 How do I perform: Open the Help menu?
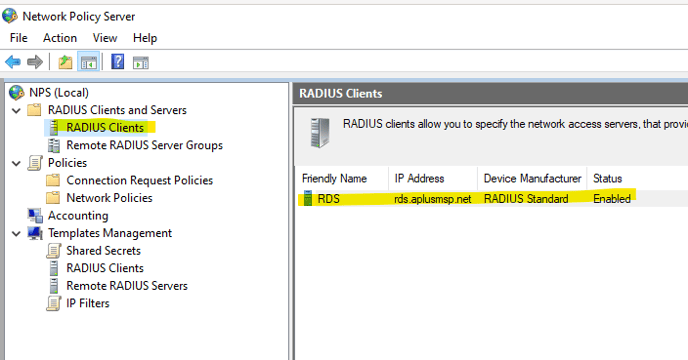click(x=145, y=38)
